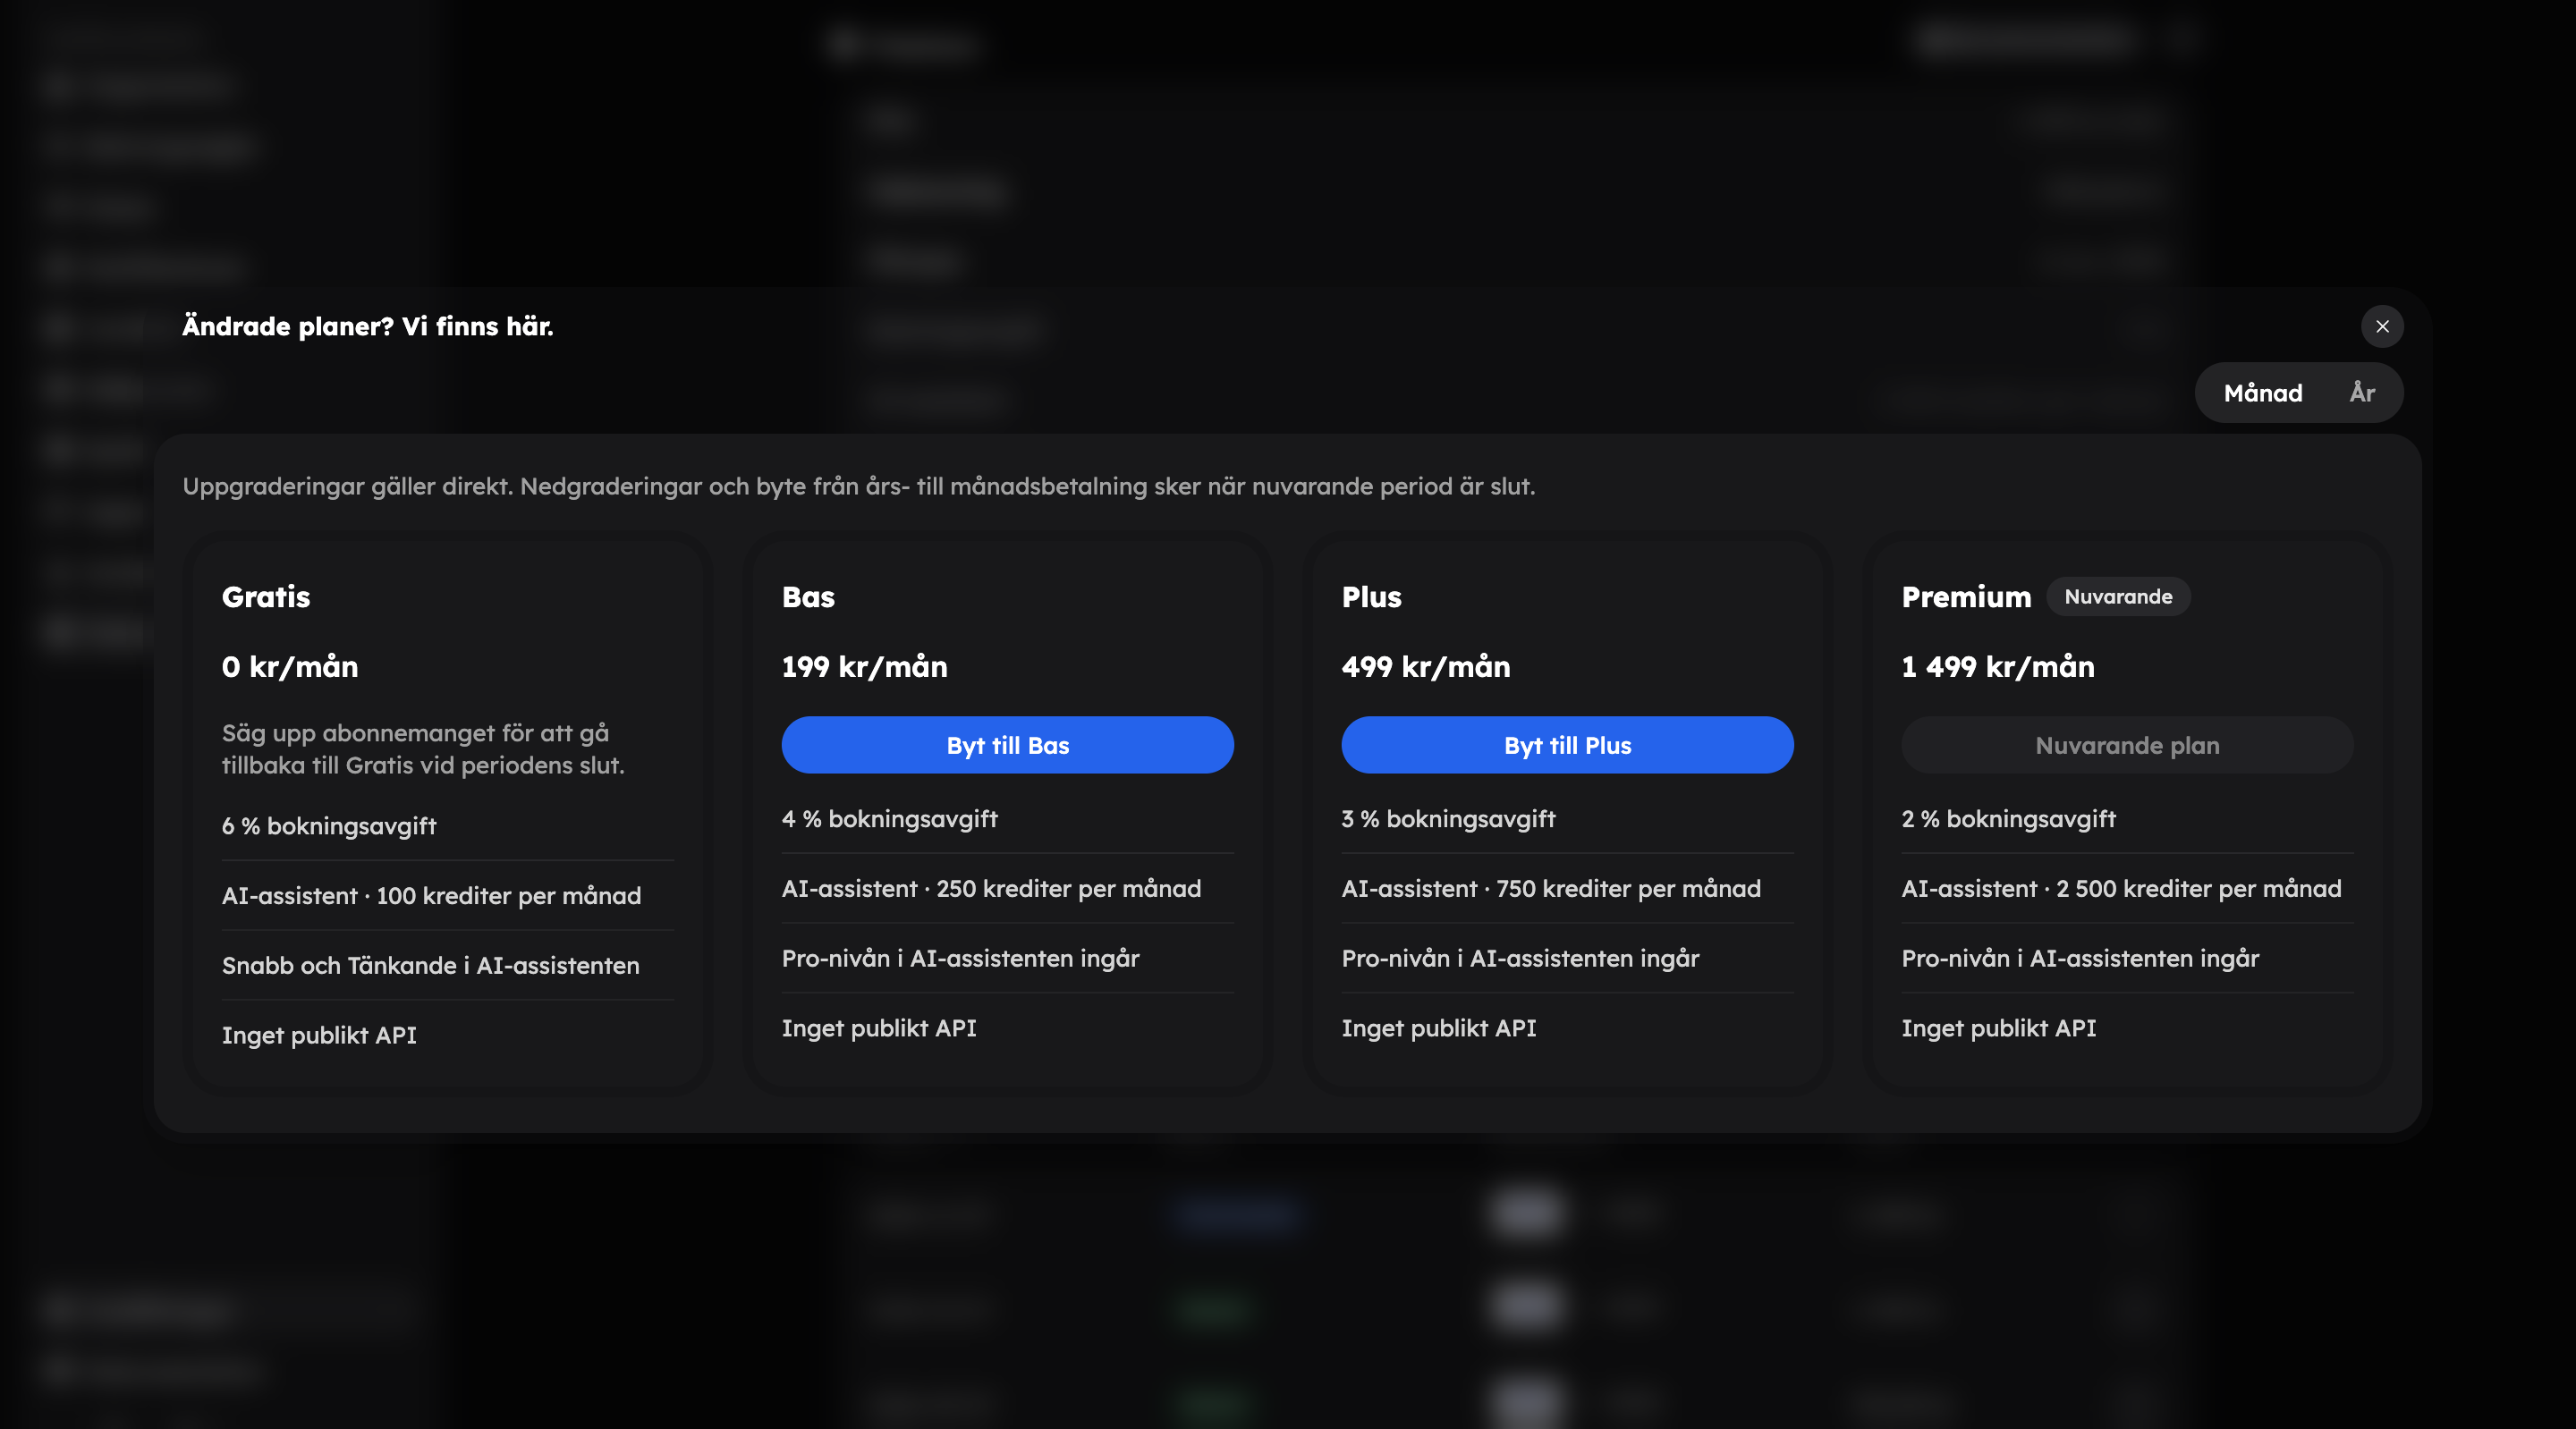Click AI-assistent 2 500 krediter per månad
This screenshot has width=2576, height=1429.
[2121, 889]
